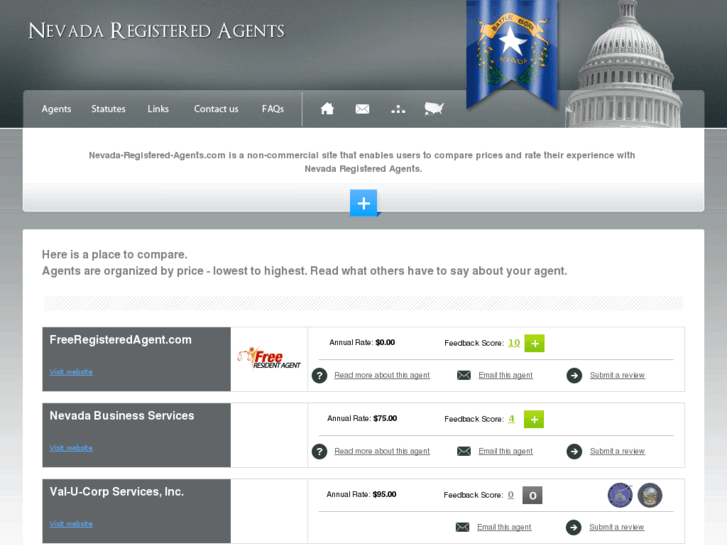
Task: Click the feedback score 10 link
Action: pos(514,343)
